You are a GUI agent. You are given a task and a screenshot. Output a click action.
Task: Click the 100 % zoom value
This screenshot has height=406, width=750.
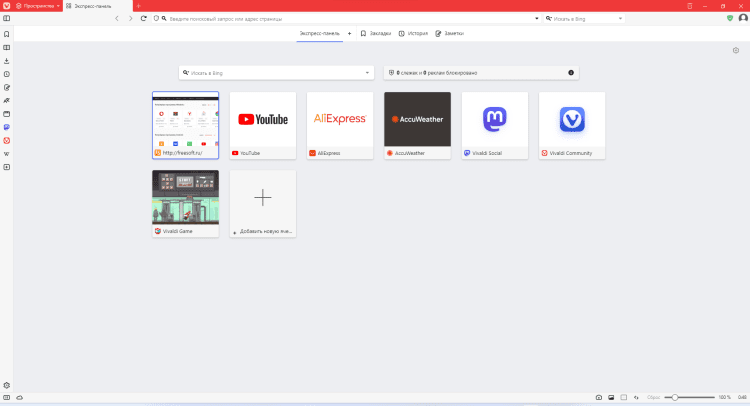724,397
